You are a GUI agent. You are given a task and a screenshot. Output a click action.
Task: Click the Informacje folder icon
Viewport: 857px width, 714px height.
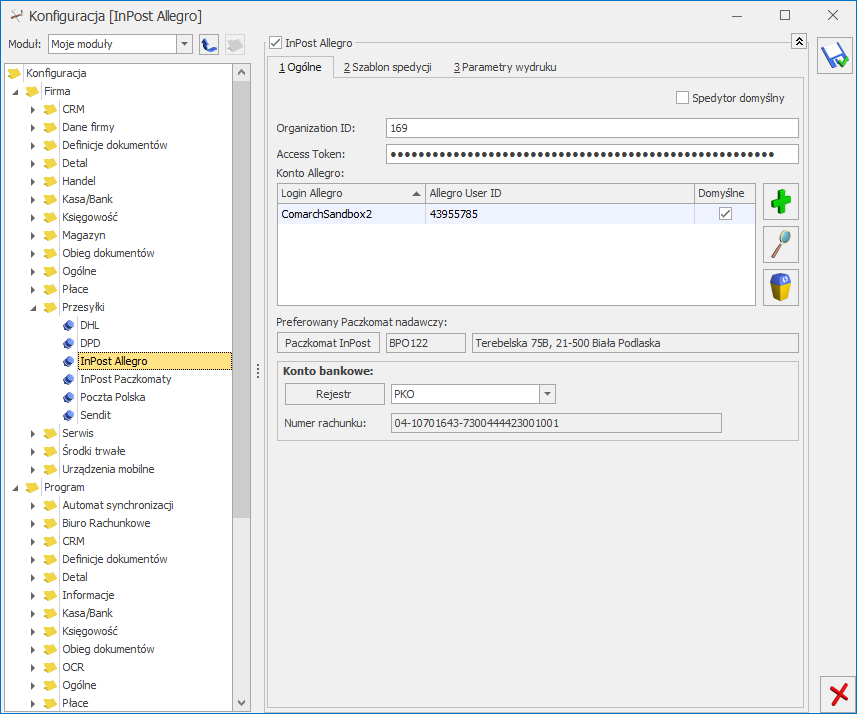[50, 595]
